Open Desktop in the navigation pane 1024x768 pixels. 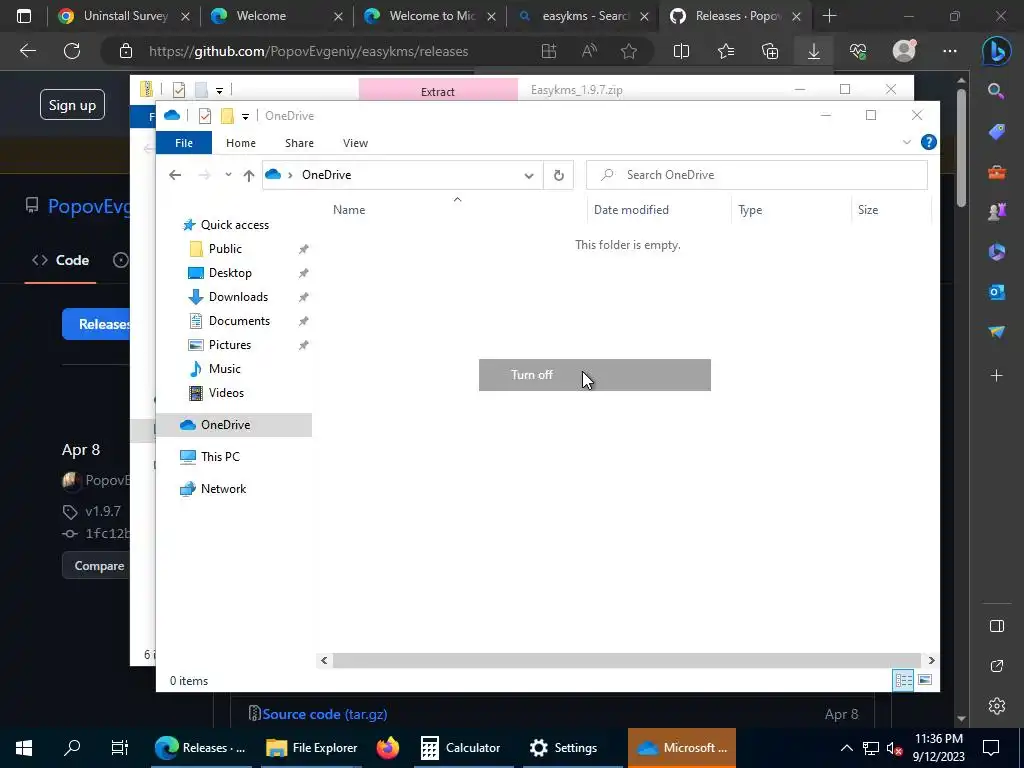coord(230,273)
